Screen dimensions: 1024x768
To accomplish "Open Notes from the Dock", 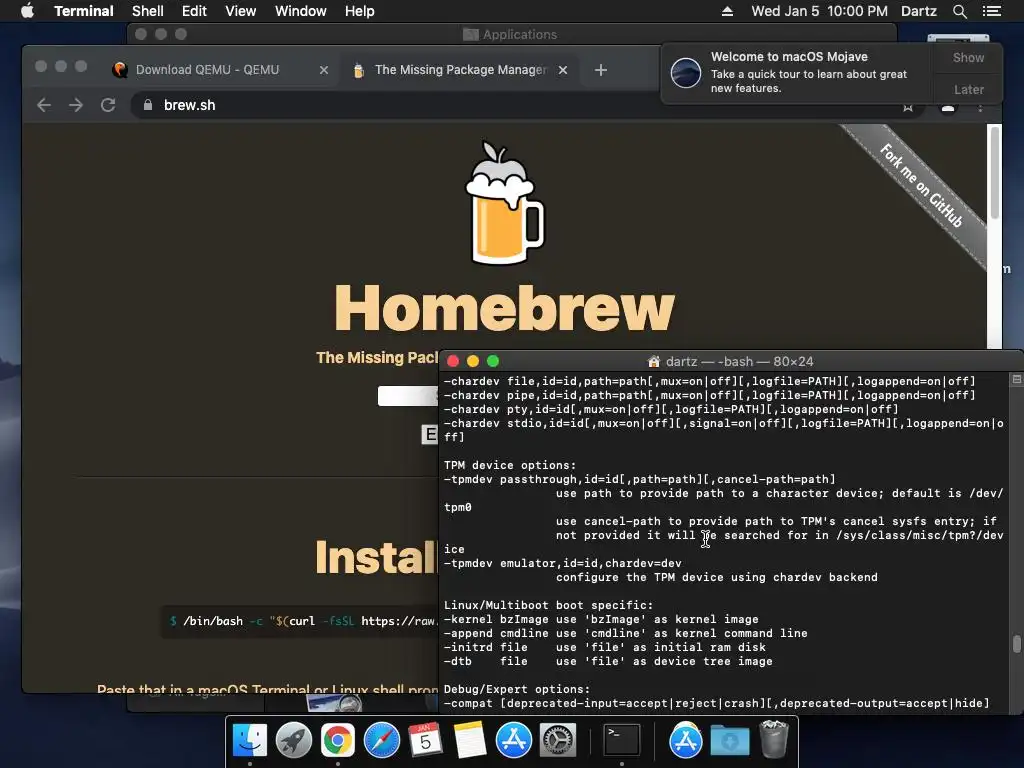I will pos(470,741).
